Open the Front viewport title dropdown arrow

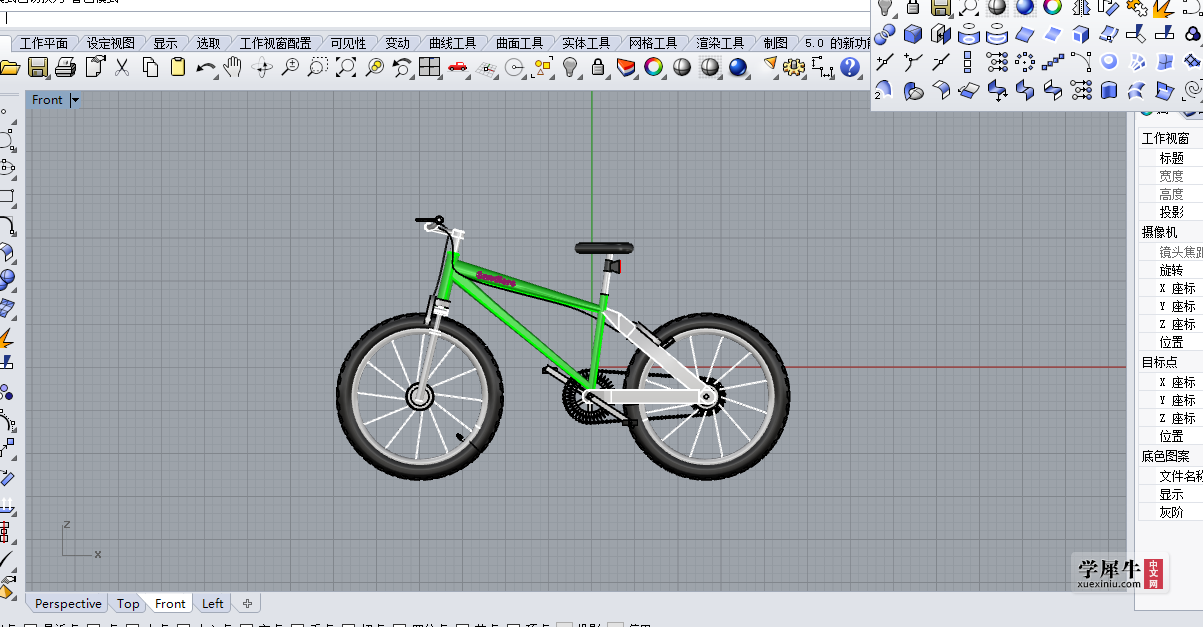tap(75, 100)
